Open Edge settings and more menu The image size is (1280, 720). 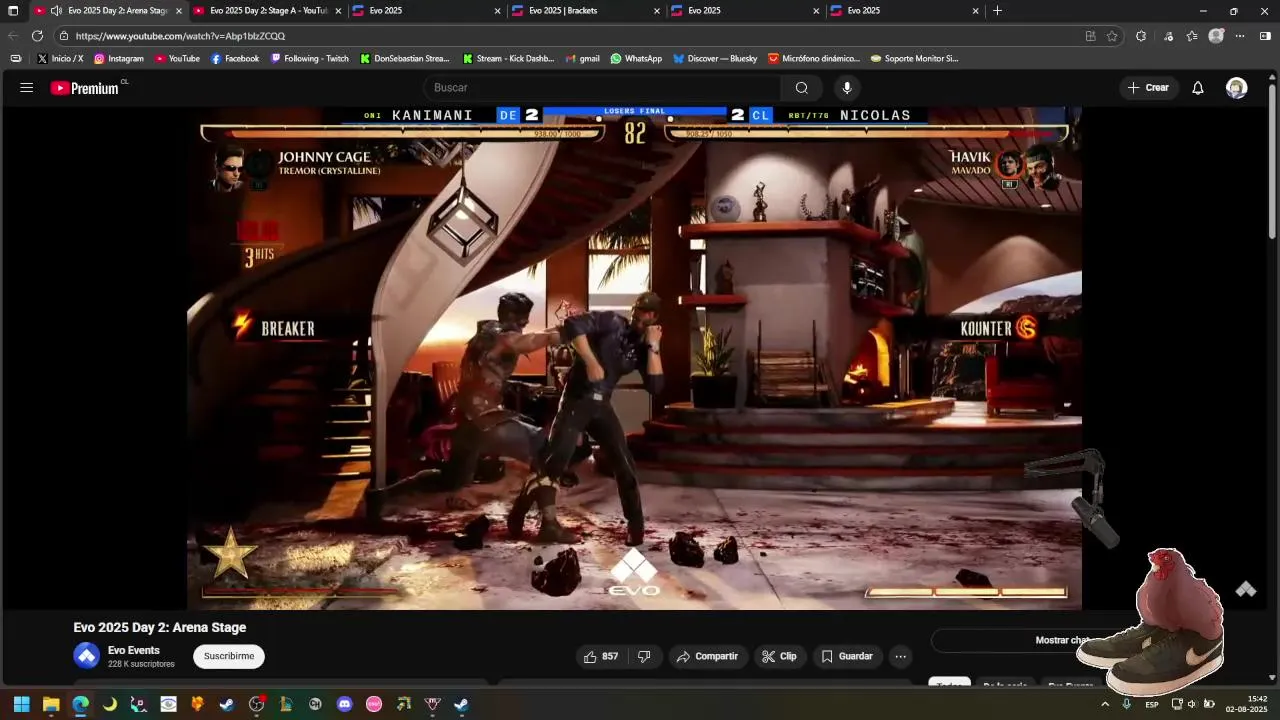point(1240,36)
